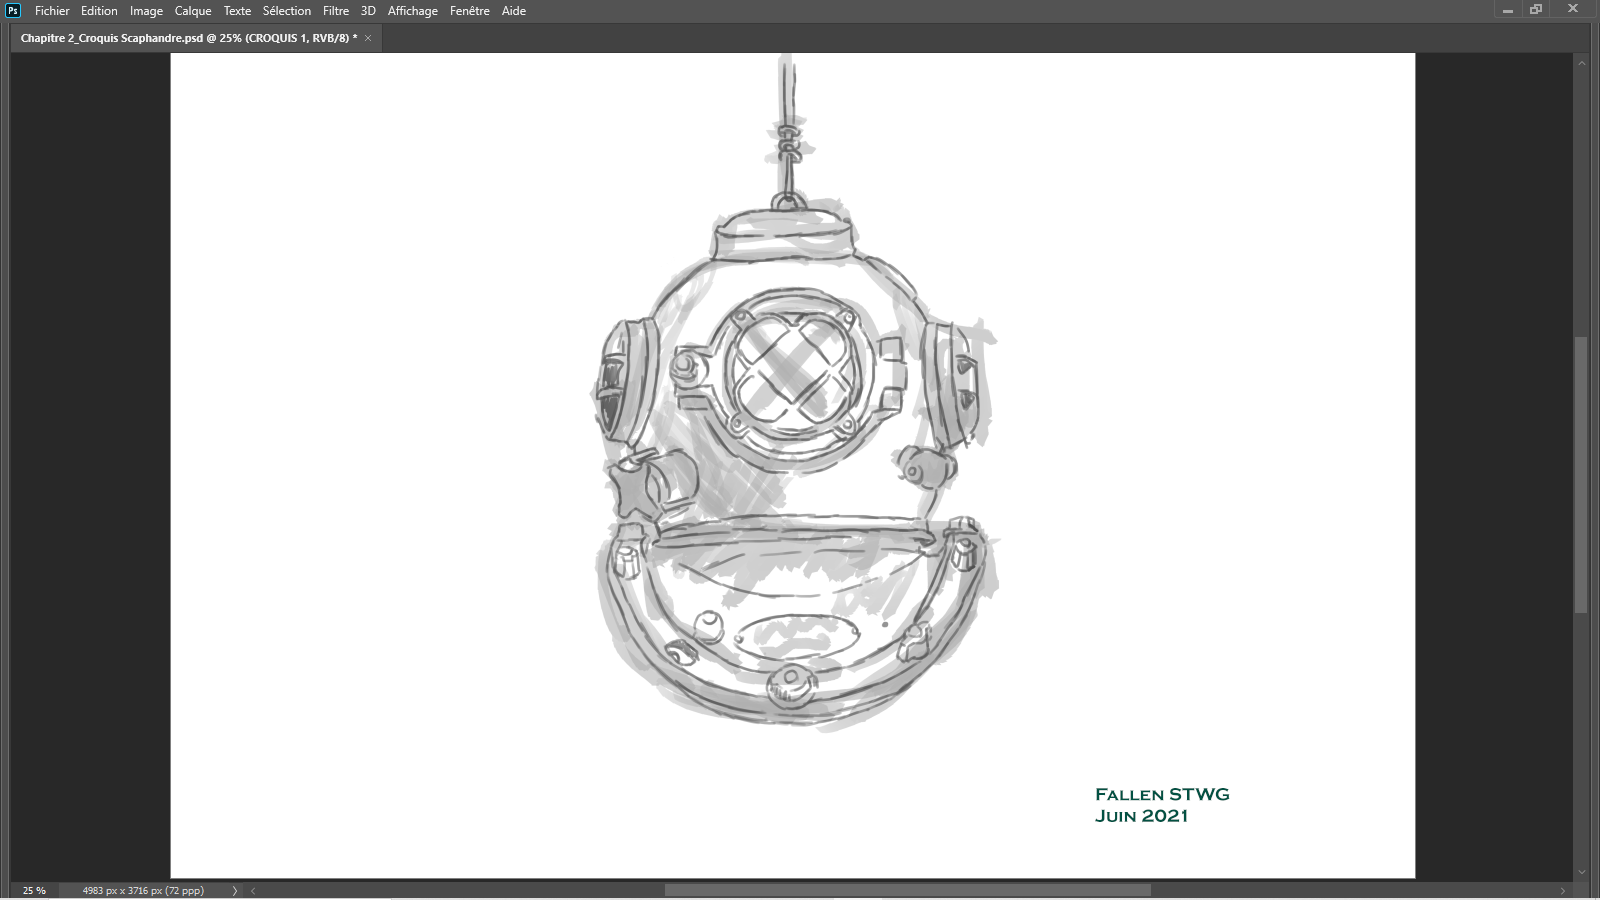The height and width of the screenshot is (900, 1600).
Task: Open the Aide menu
Action: pyautogui.click(x=514, y=11)
